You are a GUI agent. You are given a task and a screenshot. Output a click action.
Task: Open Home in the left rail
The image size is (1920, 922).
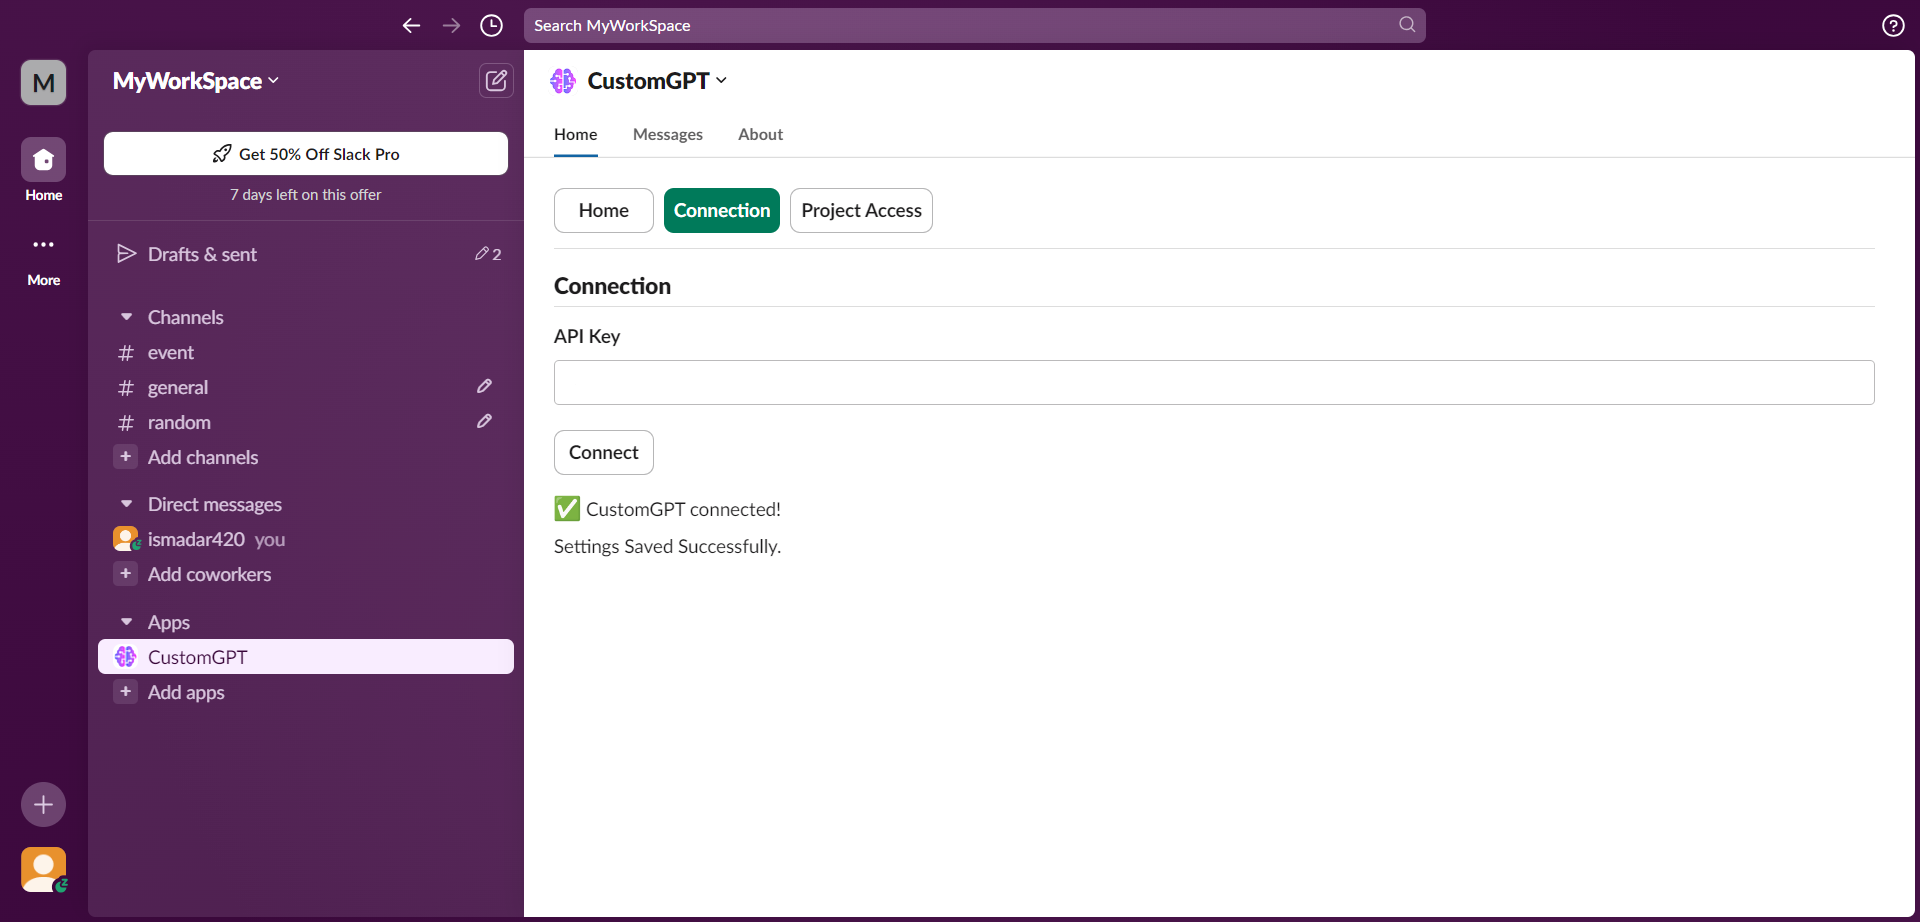click(x=43, y=171)
